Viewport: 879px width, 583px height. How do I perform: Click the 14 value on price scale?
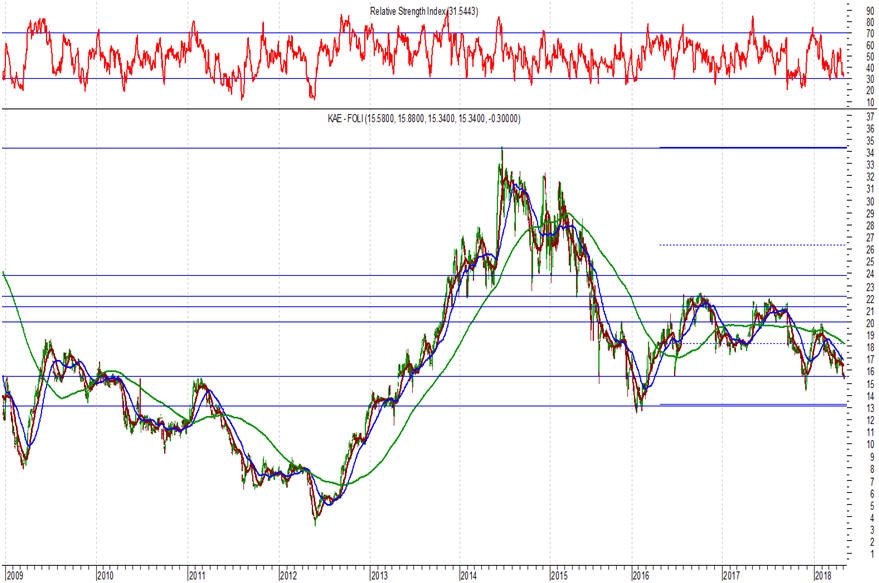(x=870, y=396)
